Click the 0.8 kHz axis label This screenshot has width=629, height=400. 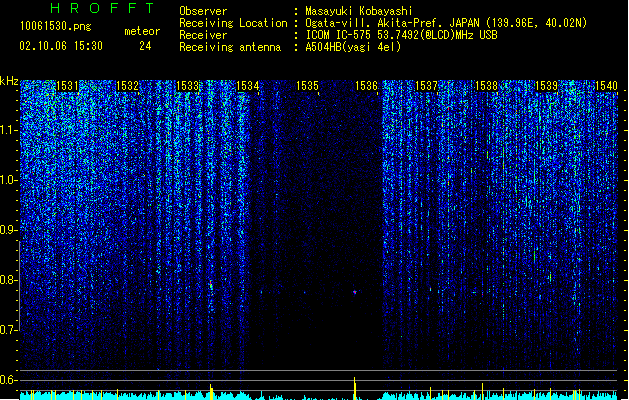click(8, 280)
